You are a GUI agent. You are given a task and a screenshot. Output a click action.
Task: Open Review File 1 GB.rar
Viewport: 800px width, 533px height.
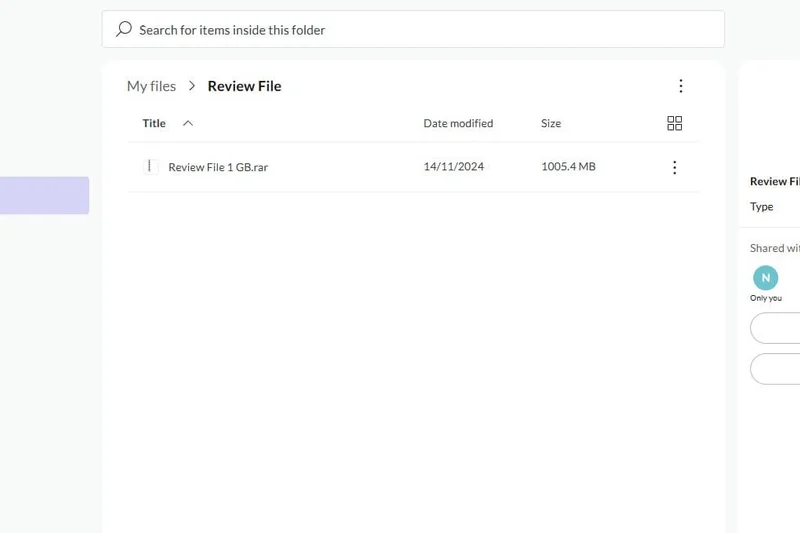[218, 167]
